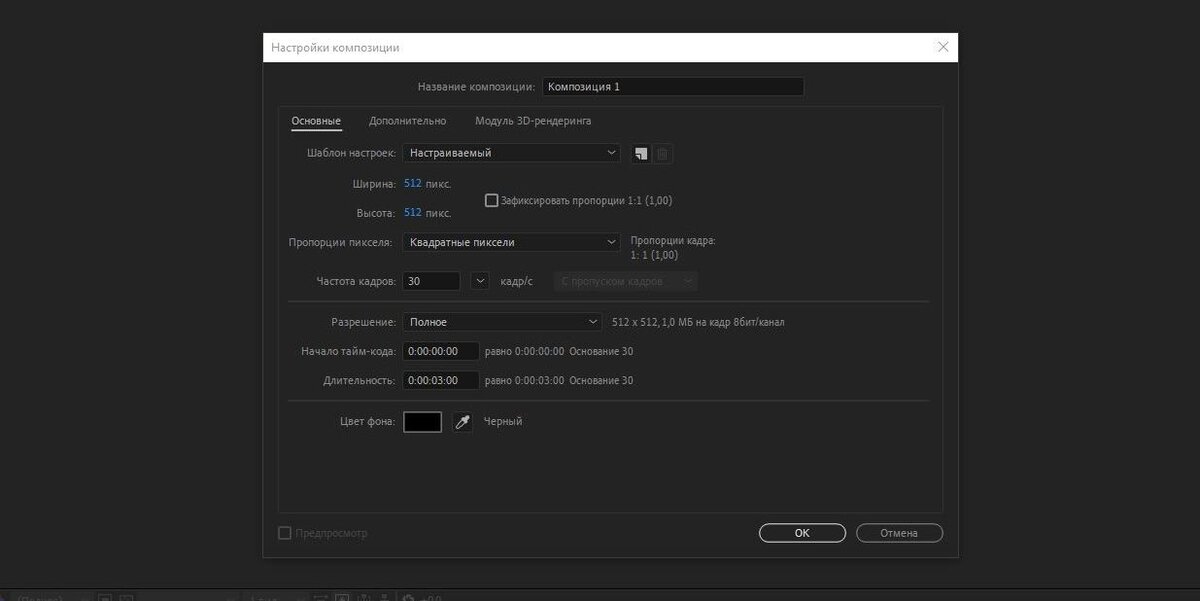1200x601 pixels.
Task: Edit the Название композиции field
Action: pos(673,87)
